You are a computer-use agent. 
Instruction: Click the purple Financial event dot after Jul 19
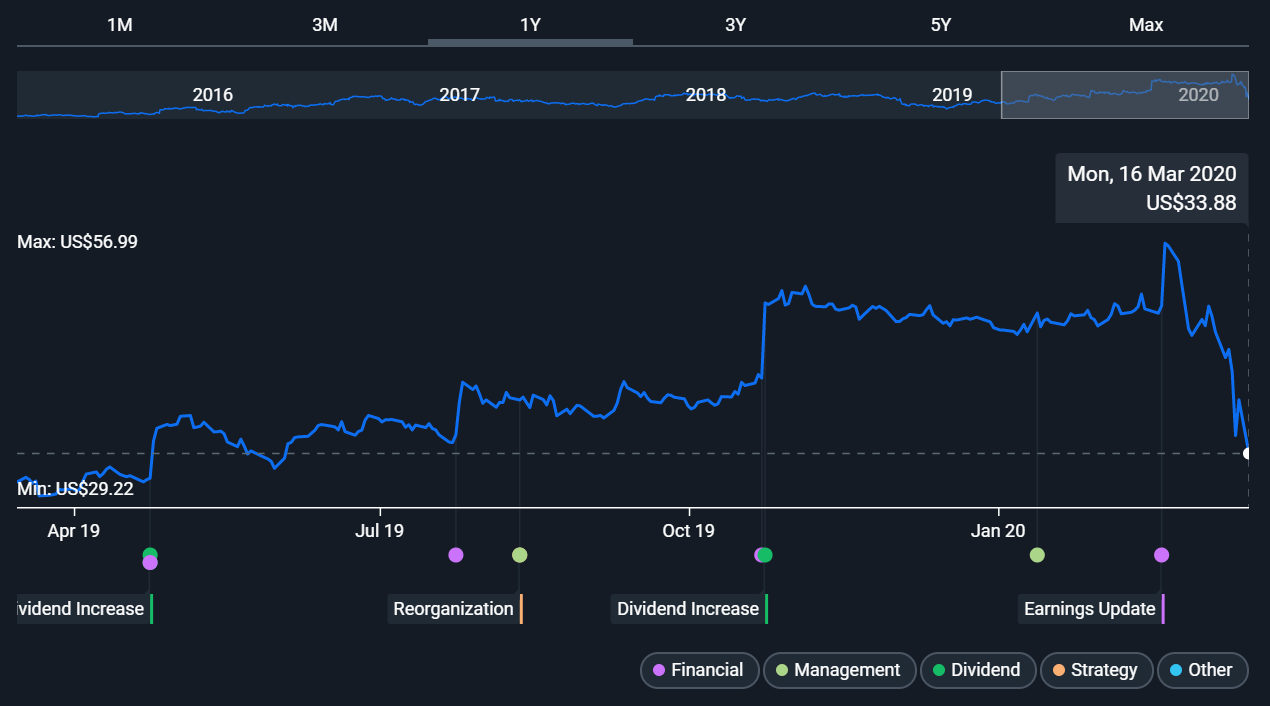tap(456, 555)
